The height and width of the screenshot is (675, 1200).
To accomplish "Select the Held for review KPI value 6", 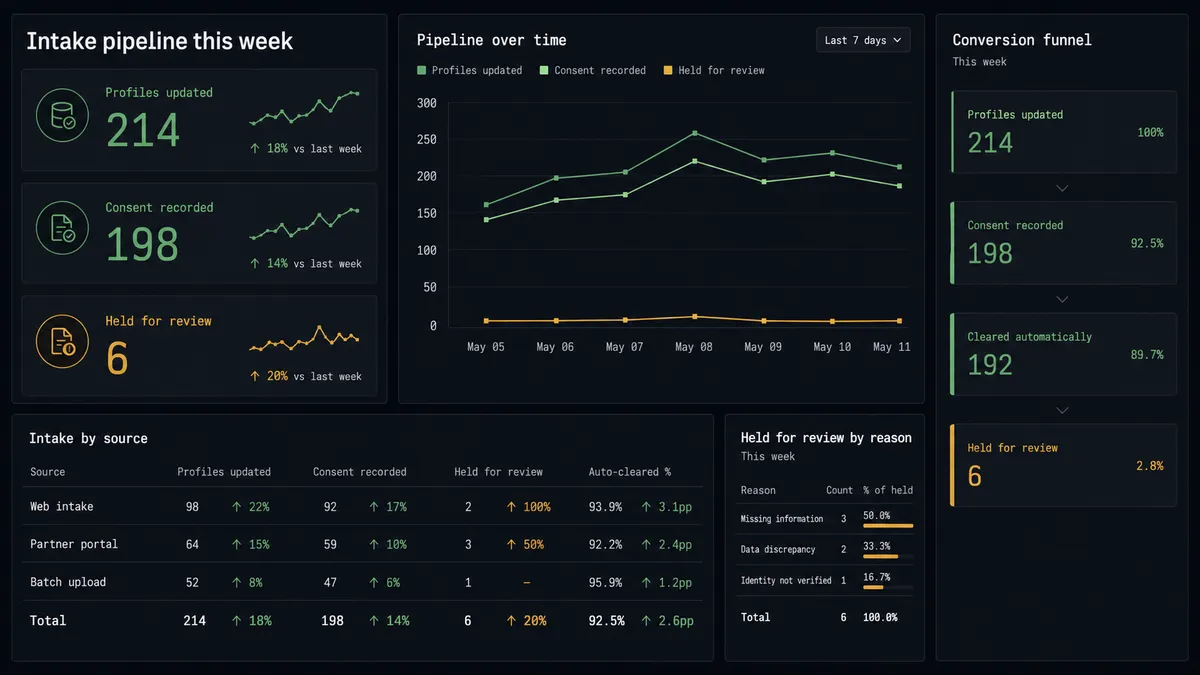I will tap(117, 358).
